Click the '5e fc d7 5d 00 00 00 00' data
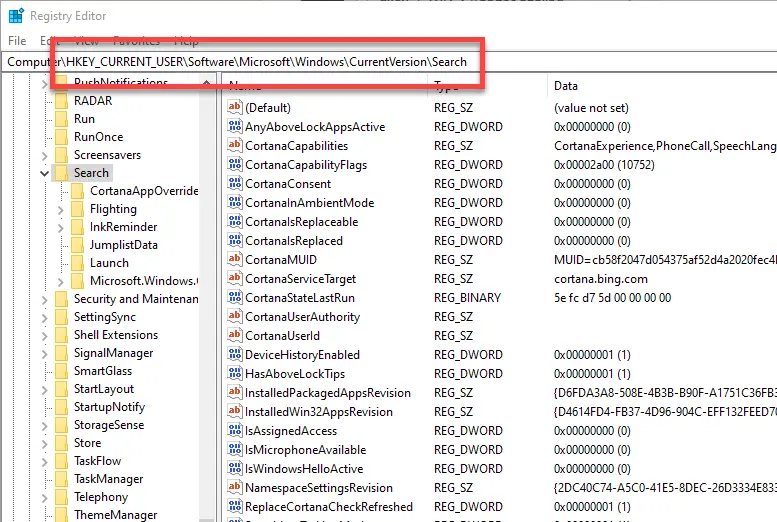This screenshot has height=522, width=777. pos(612,297)
